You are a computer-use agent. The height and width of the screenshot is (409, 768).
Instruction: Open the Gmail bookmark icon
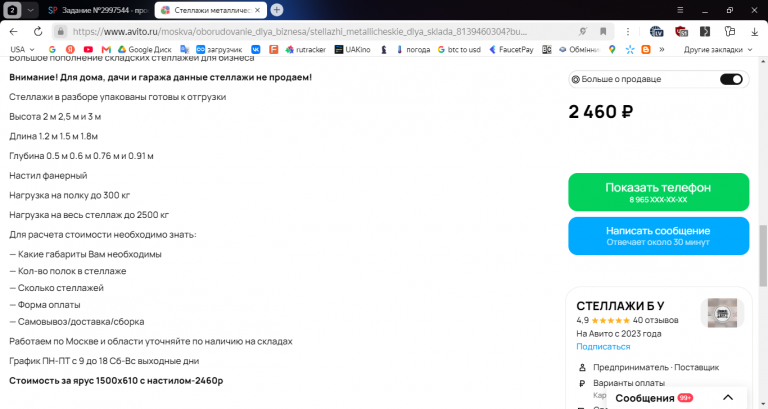click(x=106, y=49)
